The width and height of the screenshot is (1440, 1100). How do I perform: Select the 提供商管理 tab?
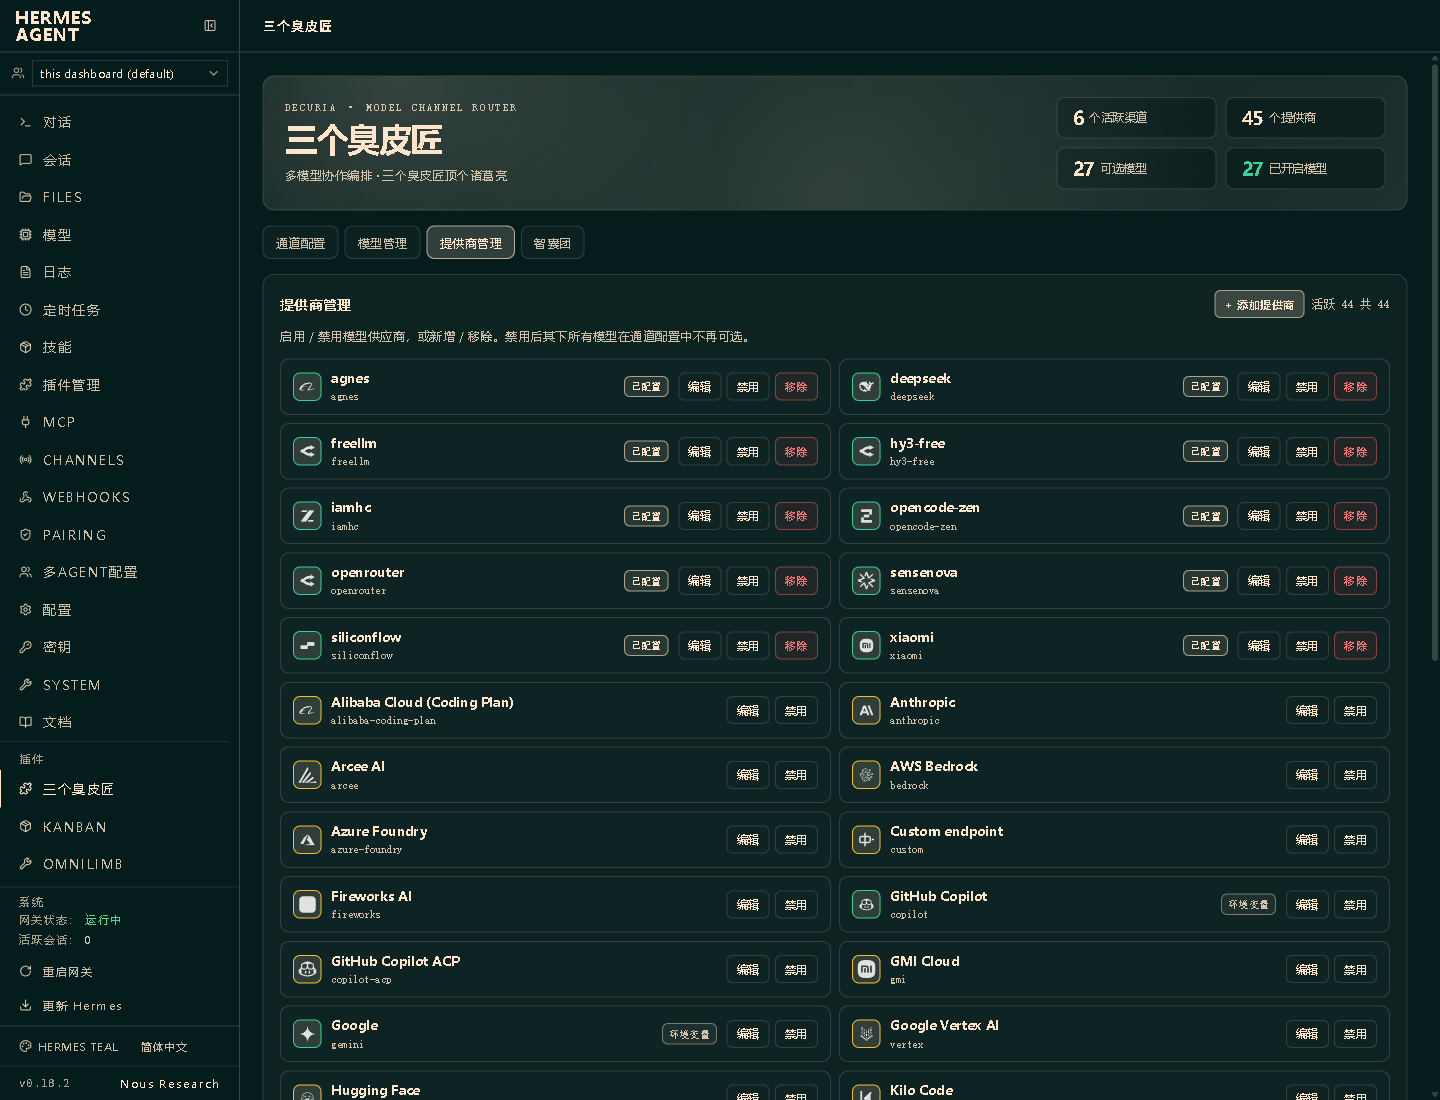(471, 243)
